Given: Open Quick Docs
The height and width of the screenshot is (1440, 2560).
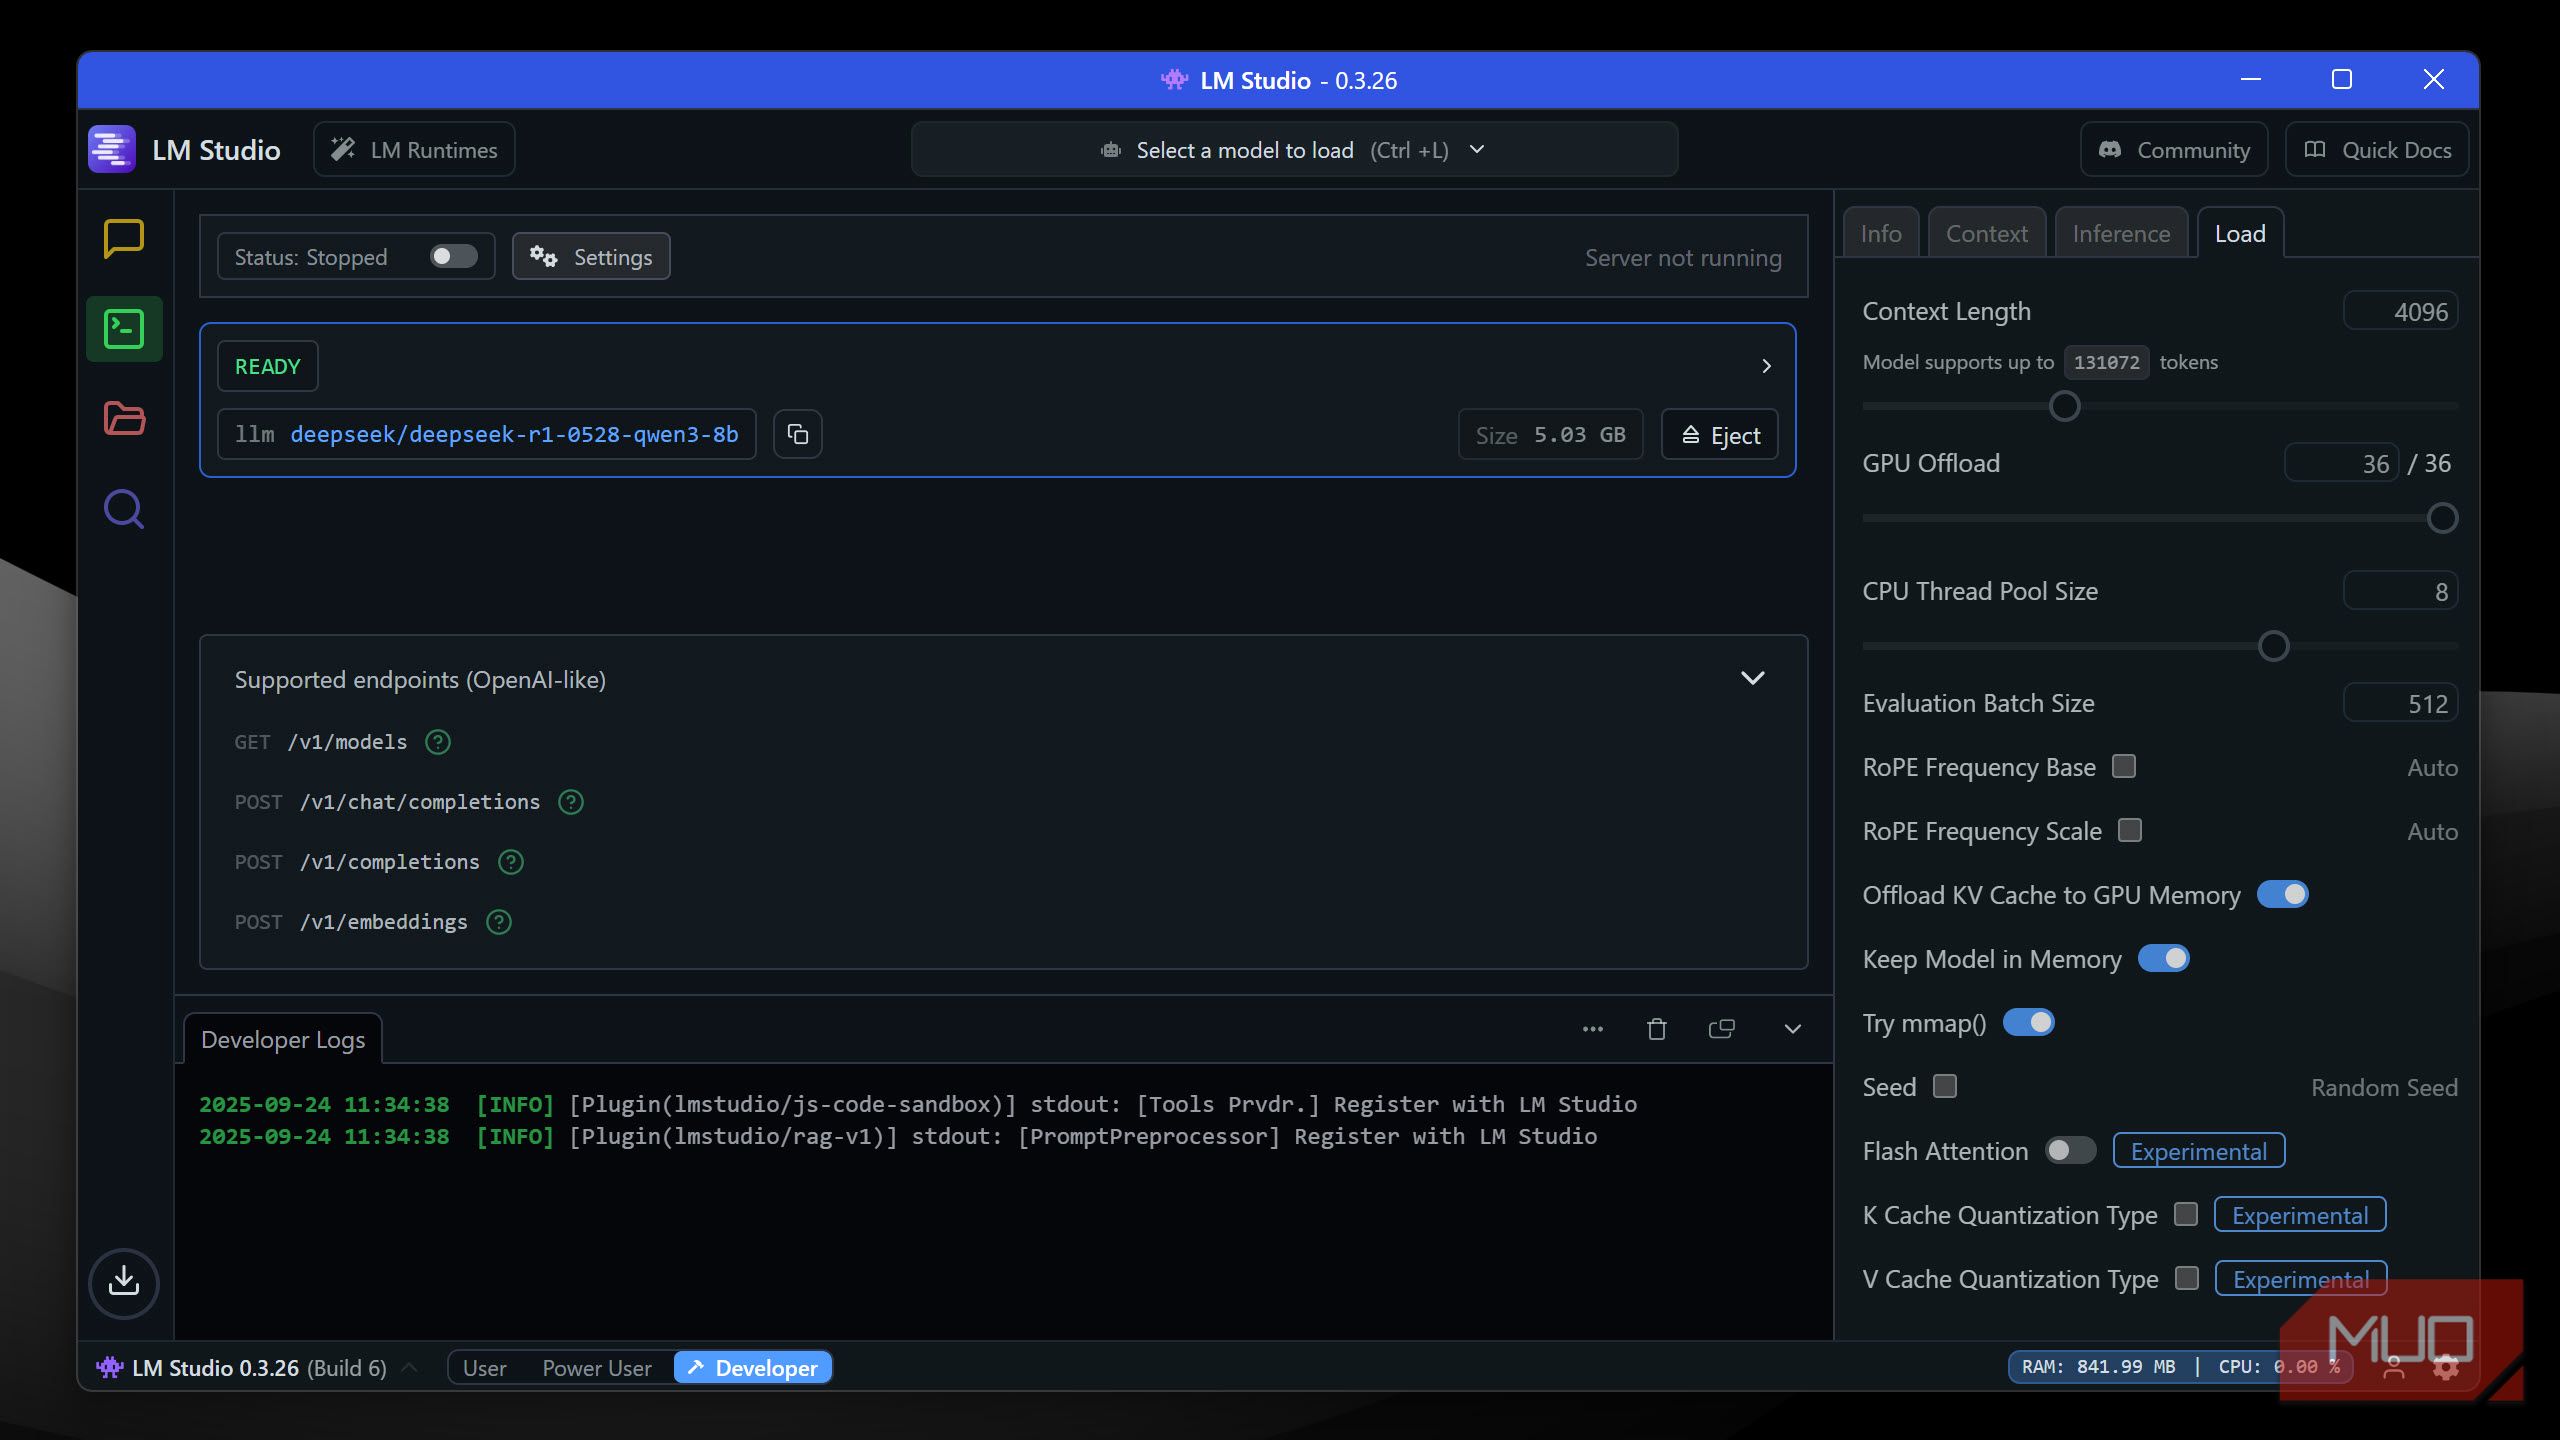Looking at the screenshot, I should (x=2377, y=149).
